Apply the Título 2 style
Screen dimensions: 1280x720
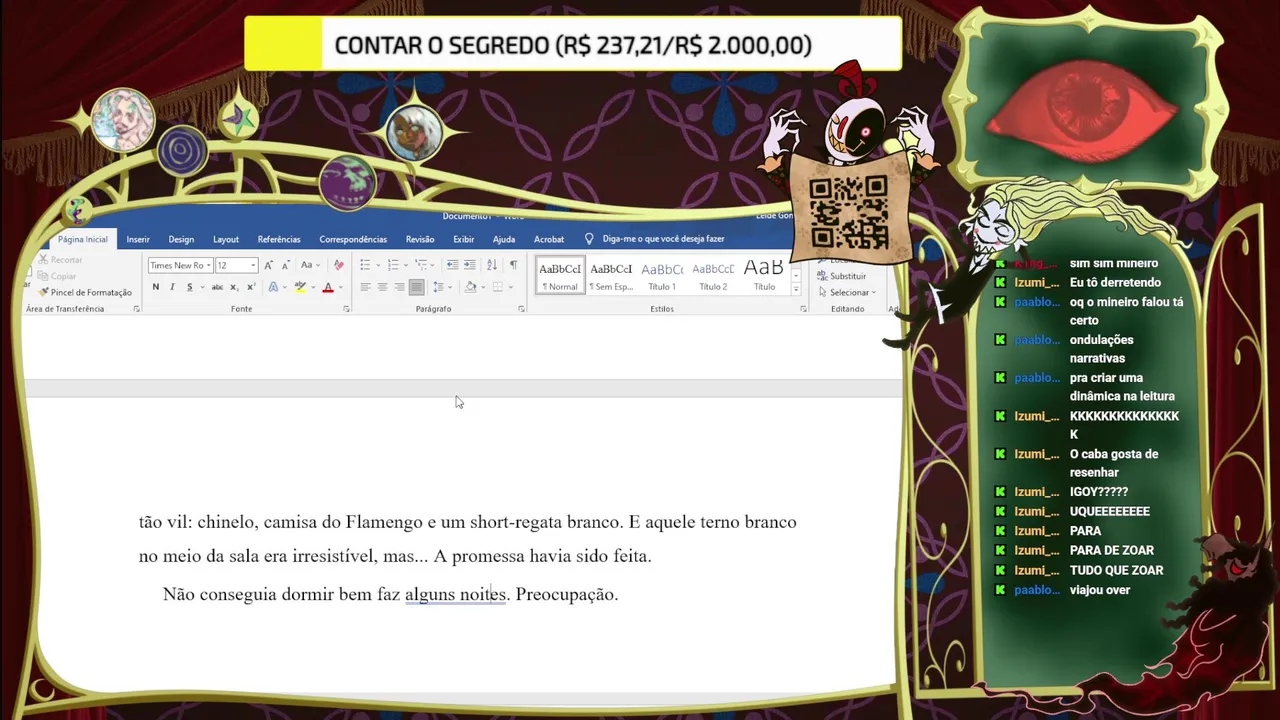[713, 275]
